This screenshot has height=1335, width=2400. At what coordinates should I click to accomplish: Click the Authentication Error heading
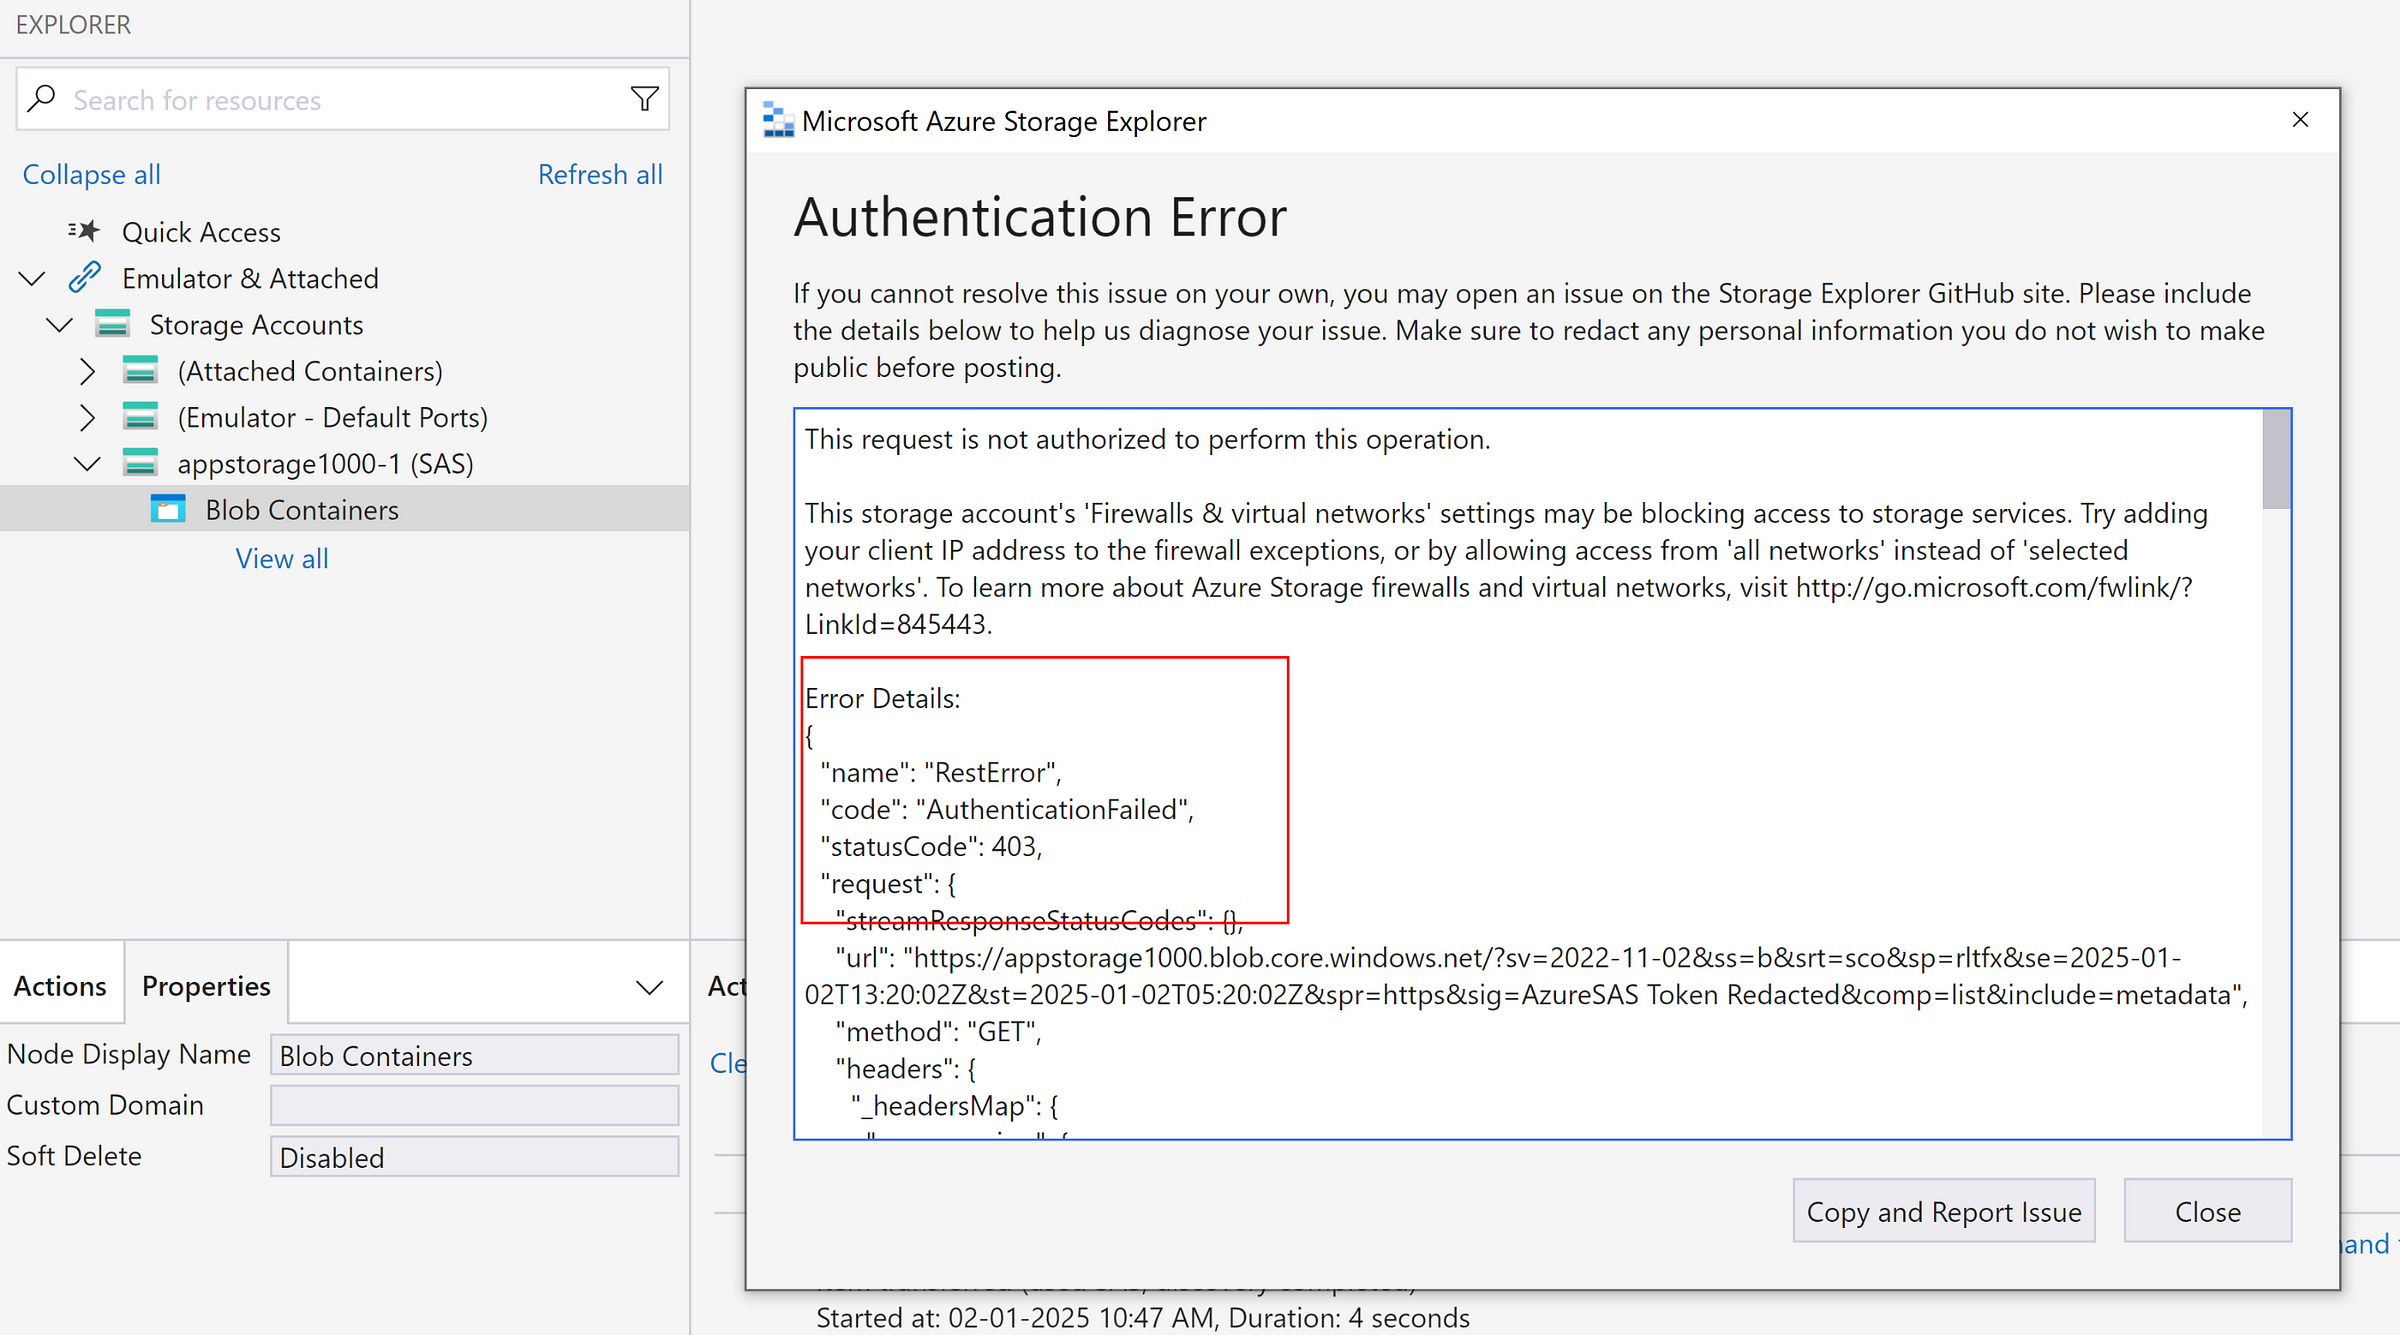click(1040, 217)
